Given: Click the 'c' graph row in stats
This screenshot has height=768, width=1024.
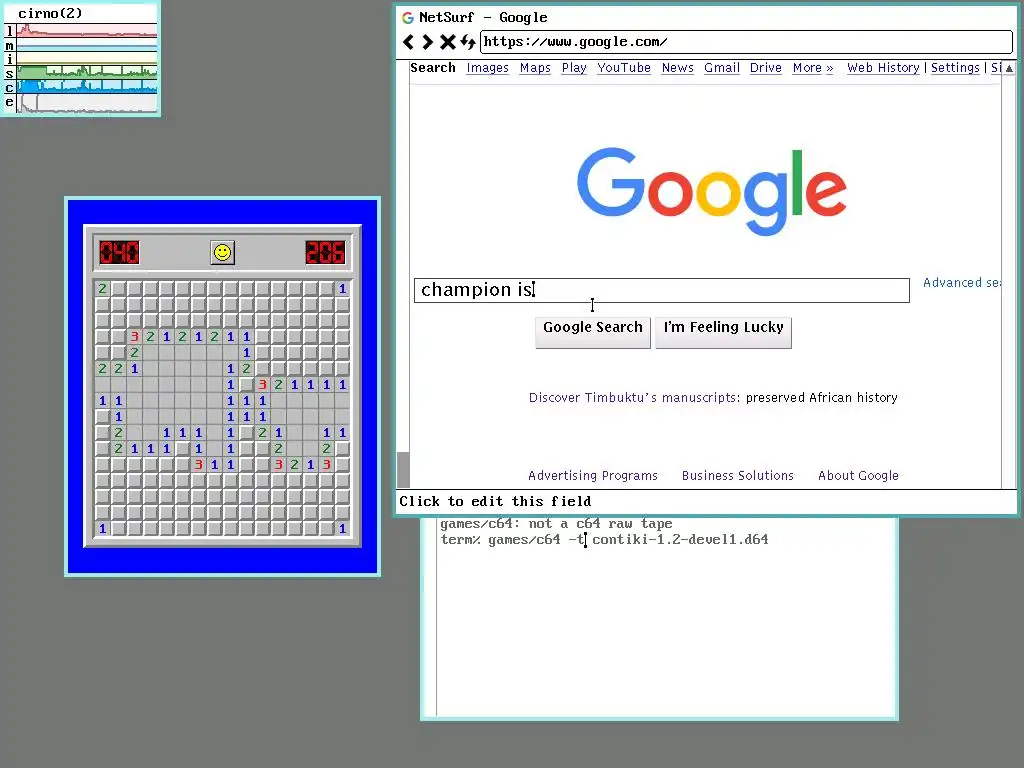Looking at the screenshot, I should (x=81, y=87).
